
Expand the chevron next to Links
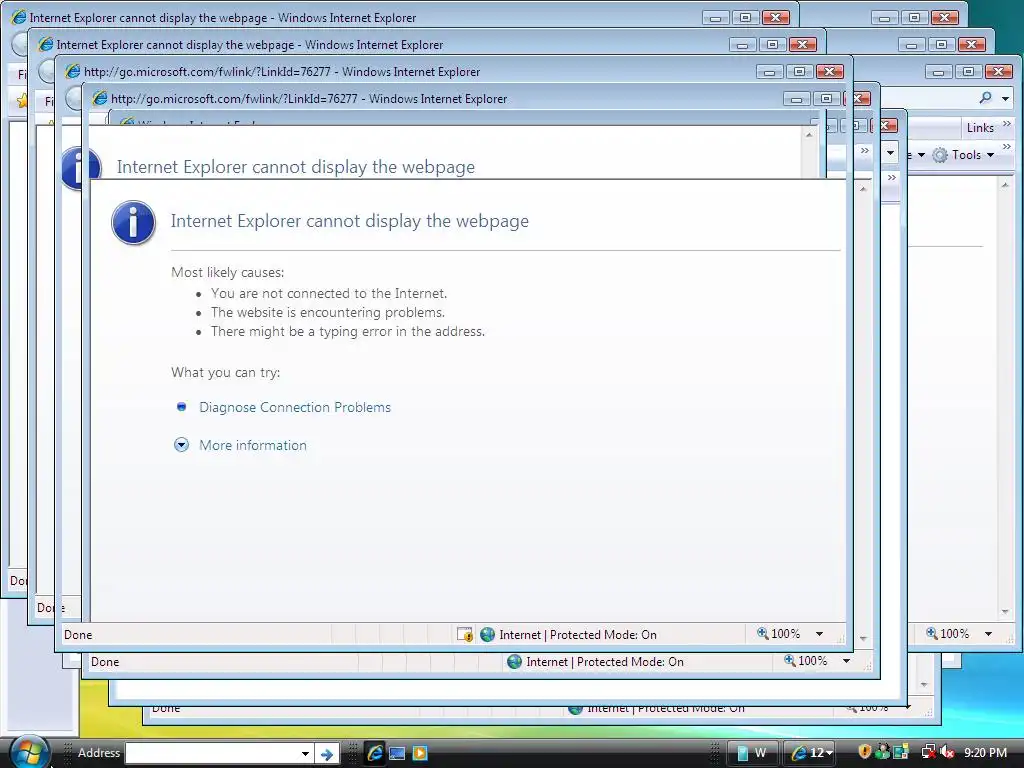pyautogui.click(x=1006, y=123)
